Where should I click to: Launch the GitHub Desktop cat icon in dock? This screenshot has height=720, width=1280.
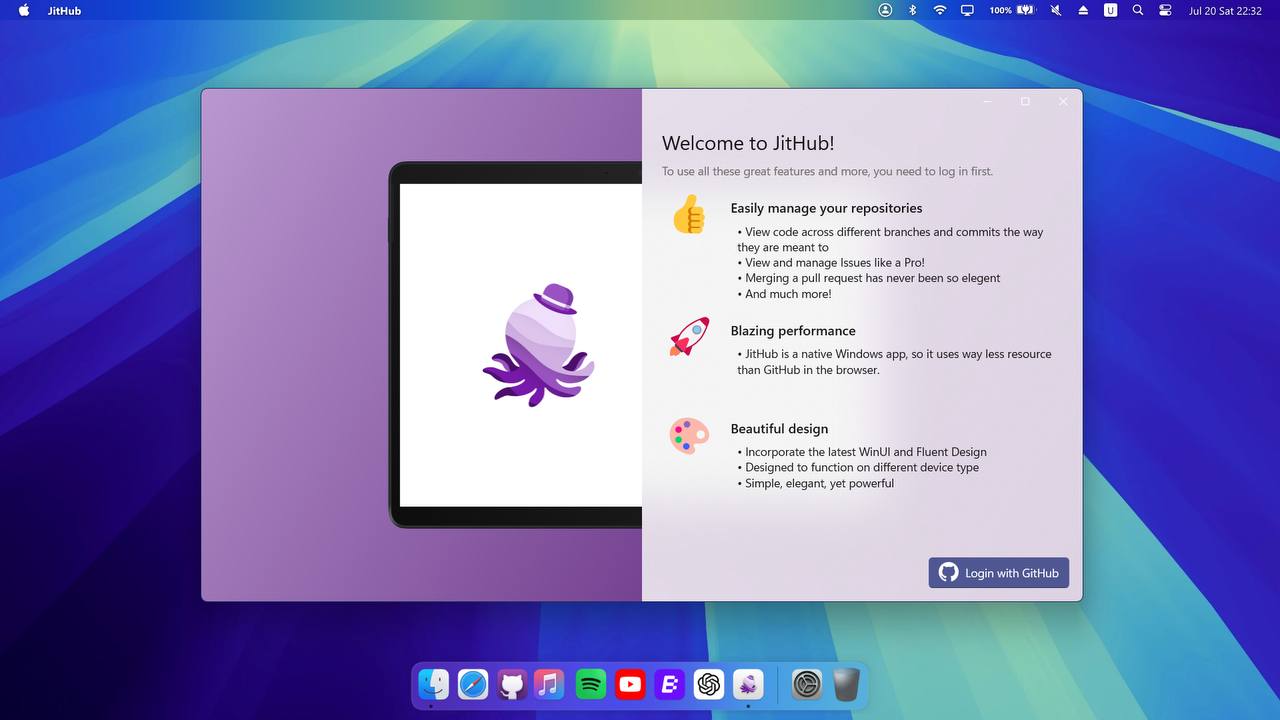512,684
